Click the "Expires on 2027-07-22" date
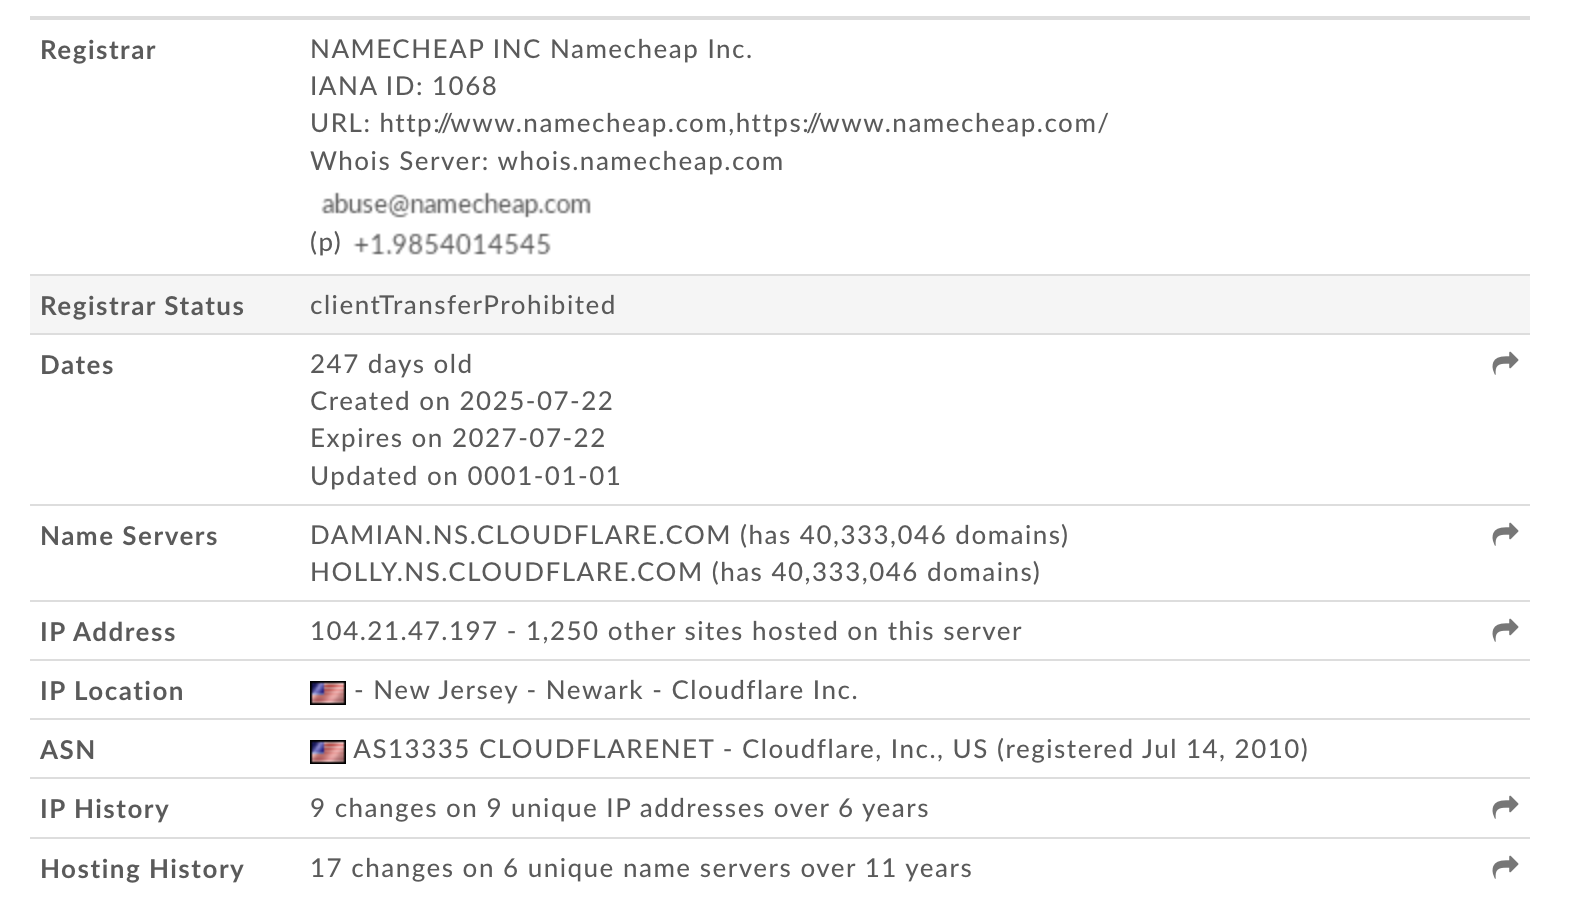This screenshot has height=904, width=1574. click(458, 438)
